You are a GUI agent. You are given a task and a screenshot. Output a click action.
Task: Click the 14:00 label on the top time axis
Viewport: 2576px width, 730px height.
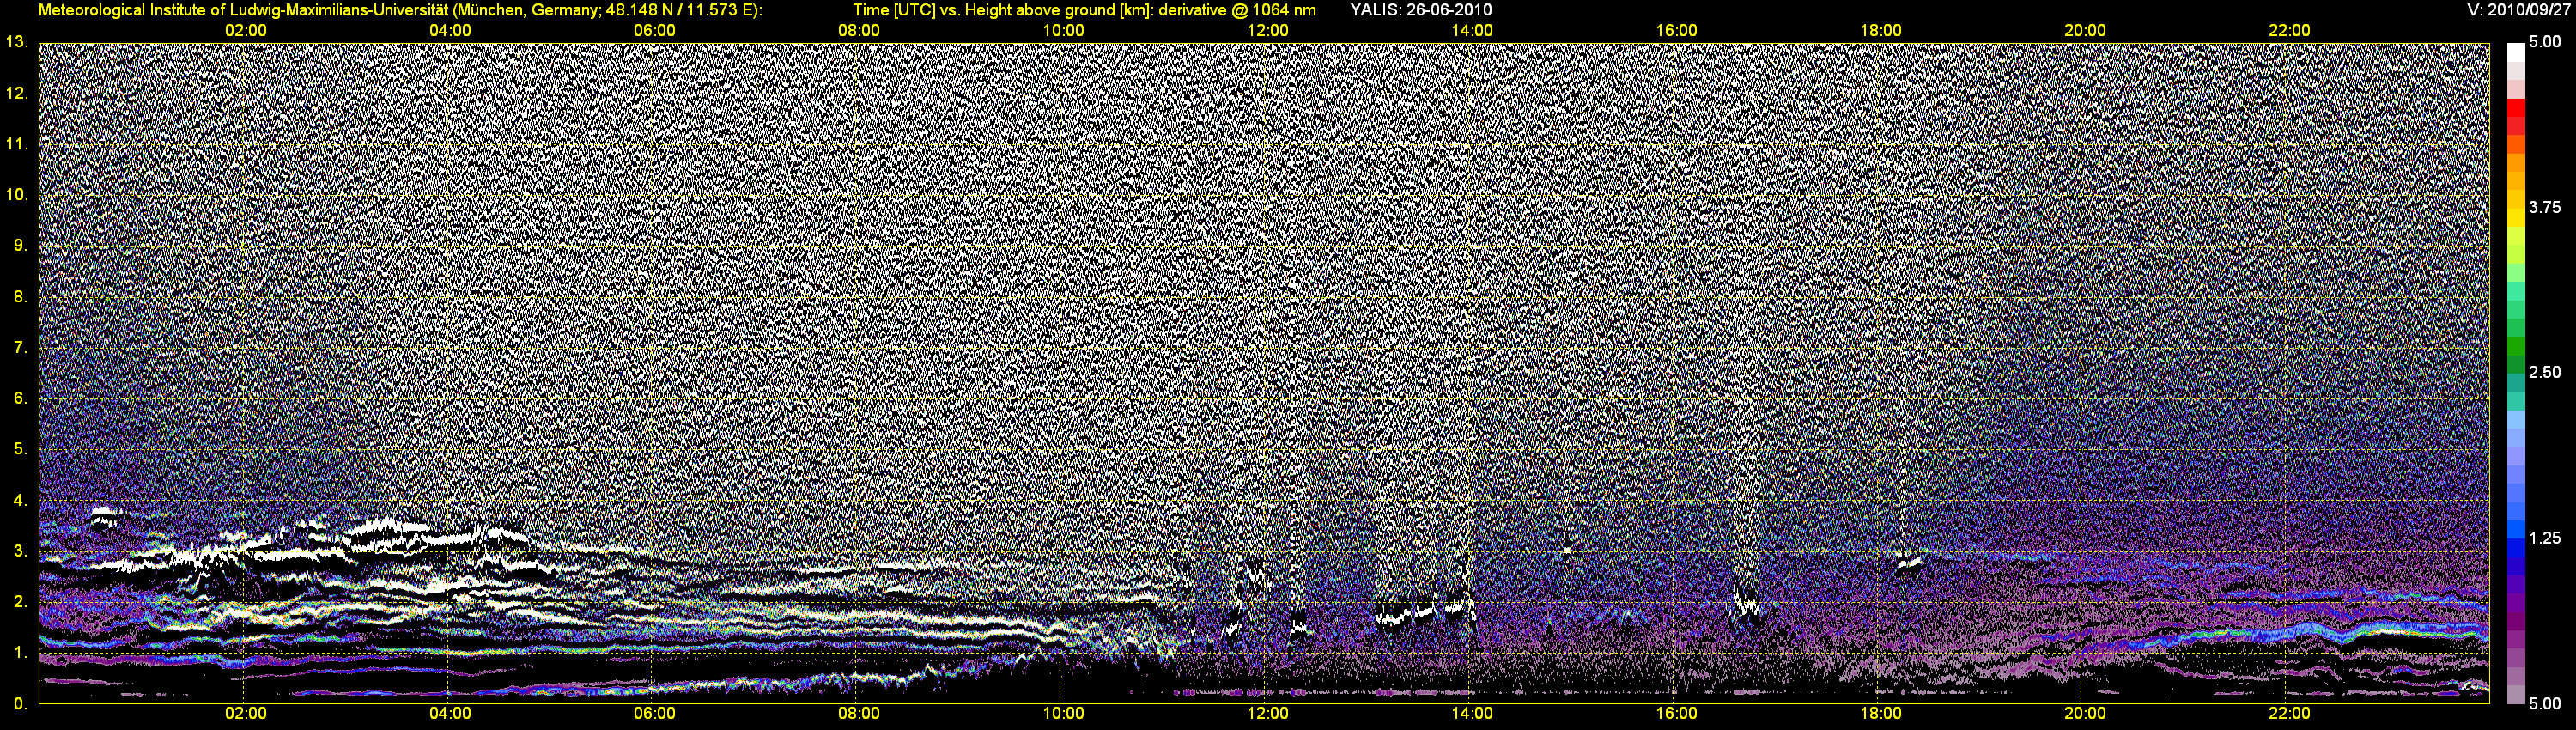click(x=1472, y=31)
